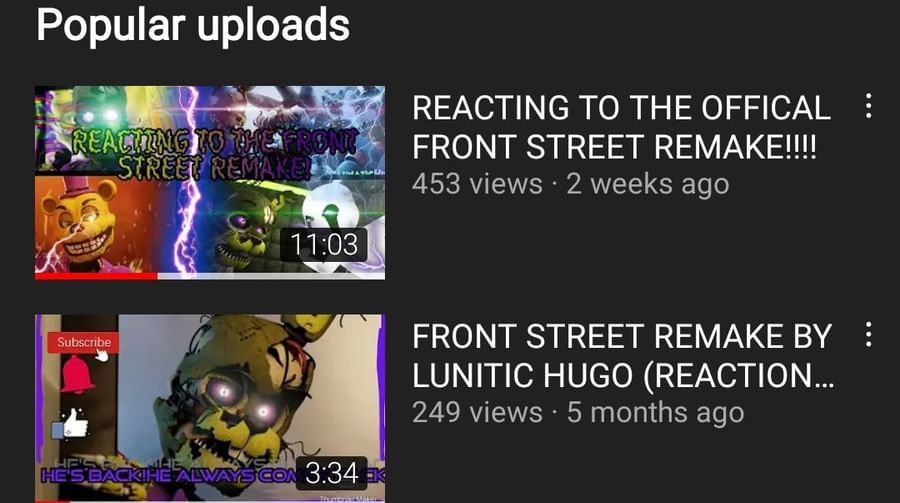Select the Popular uploads section heading
900x503 pixels.
[193, 25]
